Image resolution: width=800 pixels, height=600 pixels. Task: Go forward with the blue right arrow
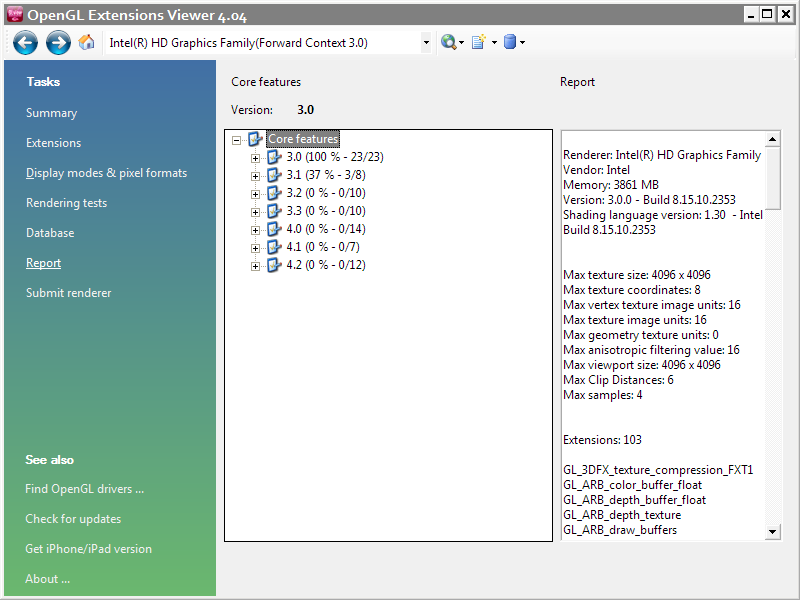58,42
